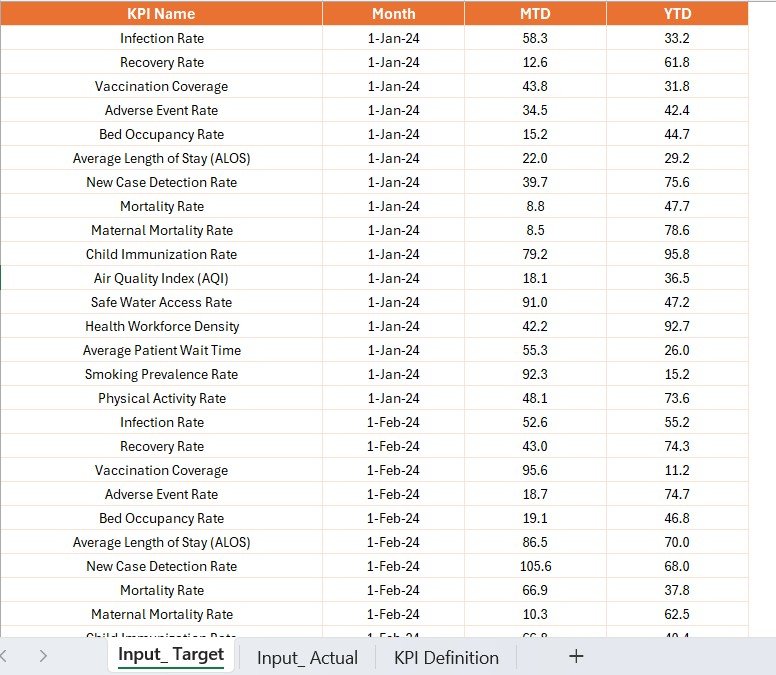Screen dimensions: 776x675
Task: Select the Health Workforce Density cell
Action: 161,326
